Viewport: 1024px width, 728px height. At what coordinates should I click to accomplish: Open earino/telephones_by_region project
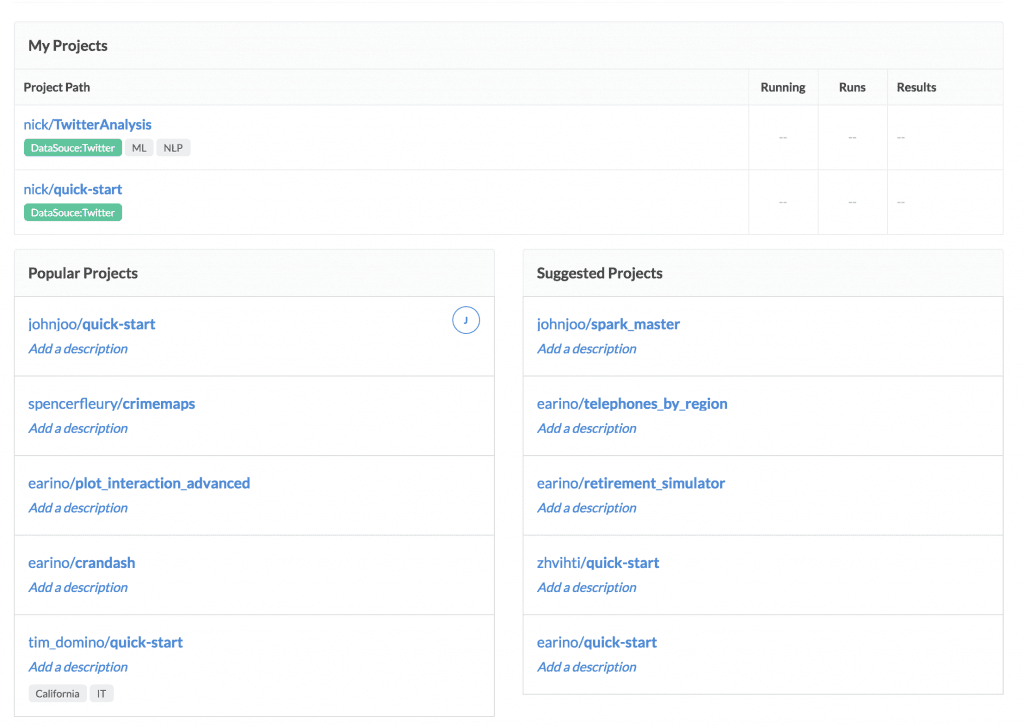coord(632,404)
